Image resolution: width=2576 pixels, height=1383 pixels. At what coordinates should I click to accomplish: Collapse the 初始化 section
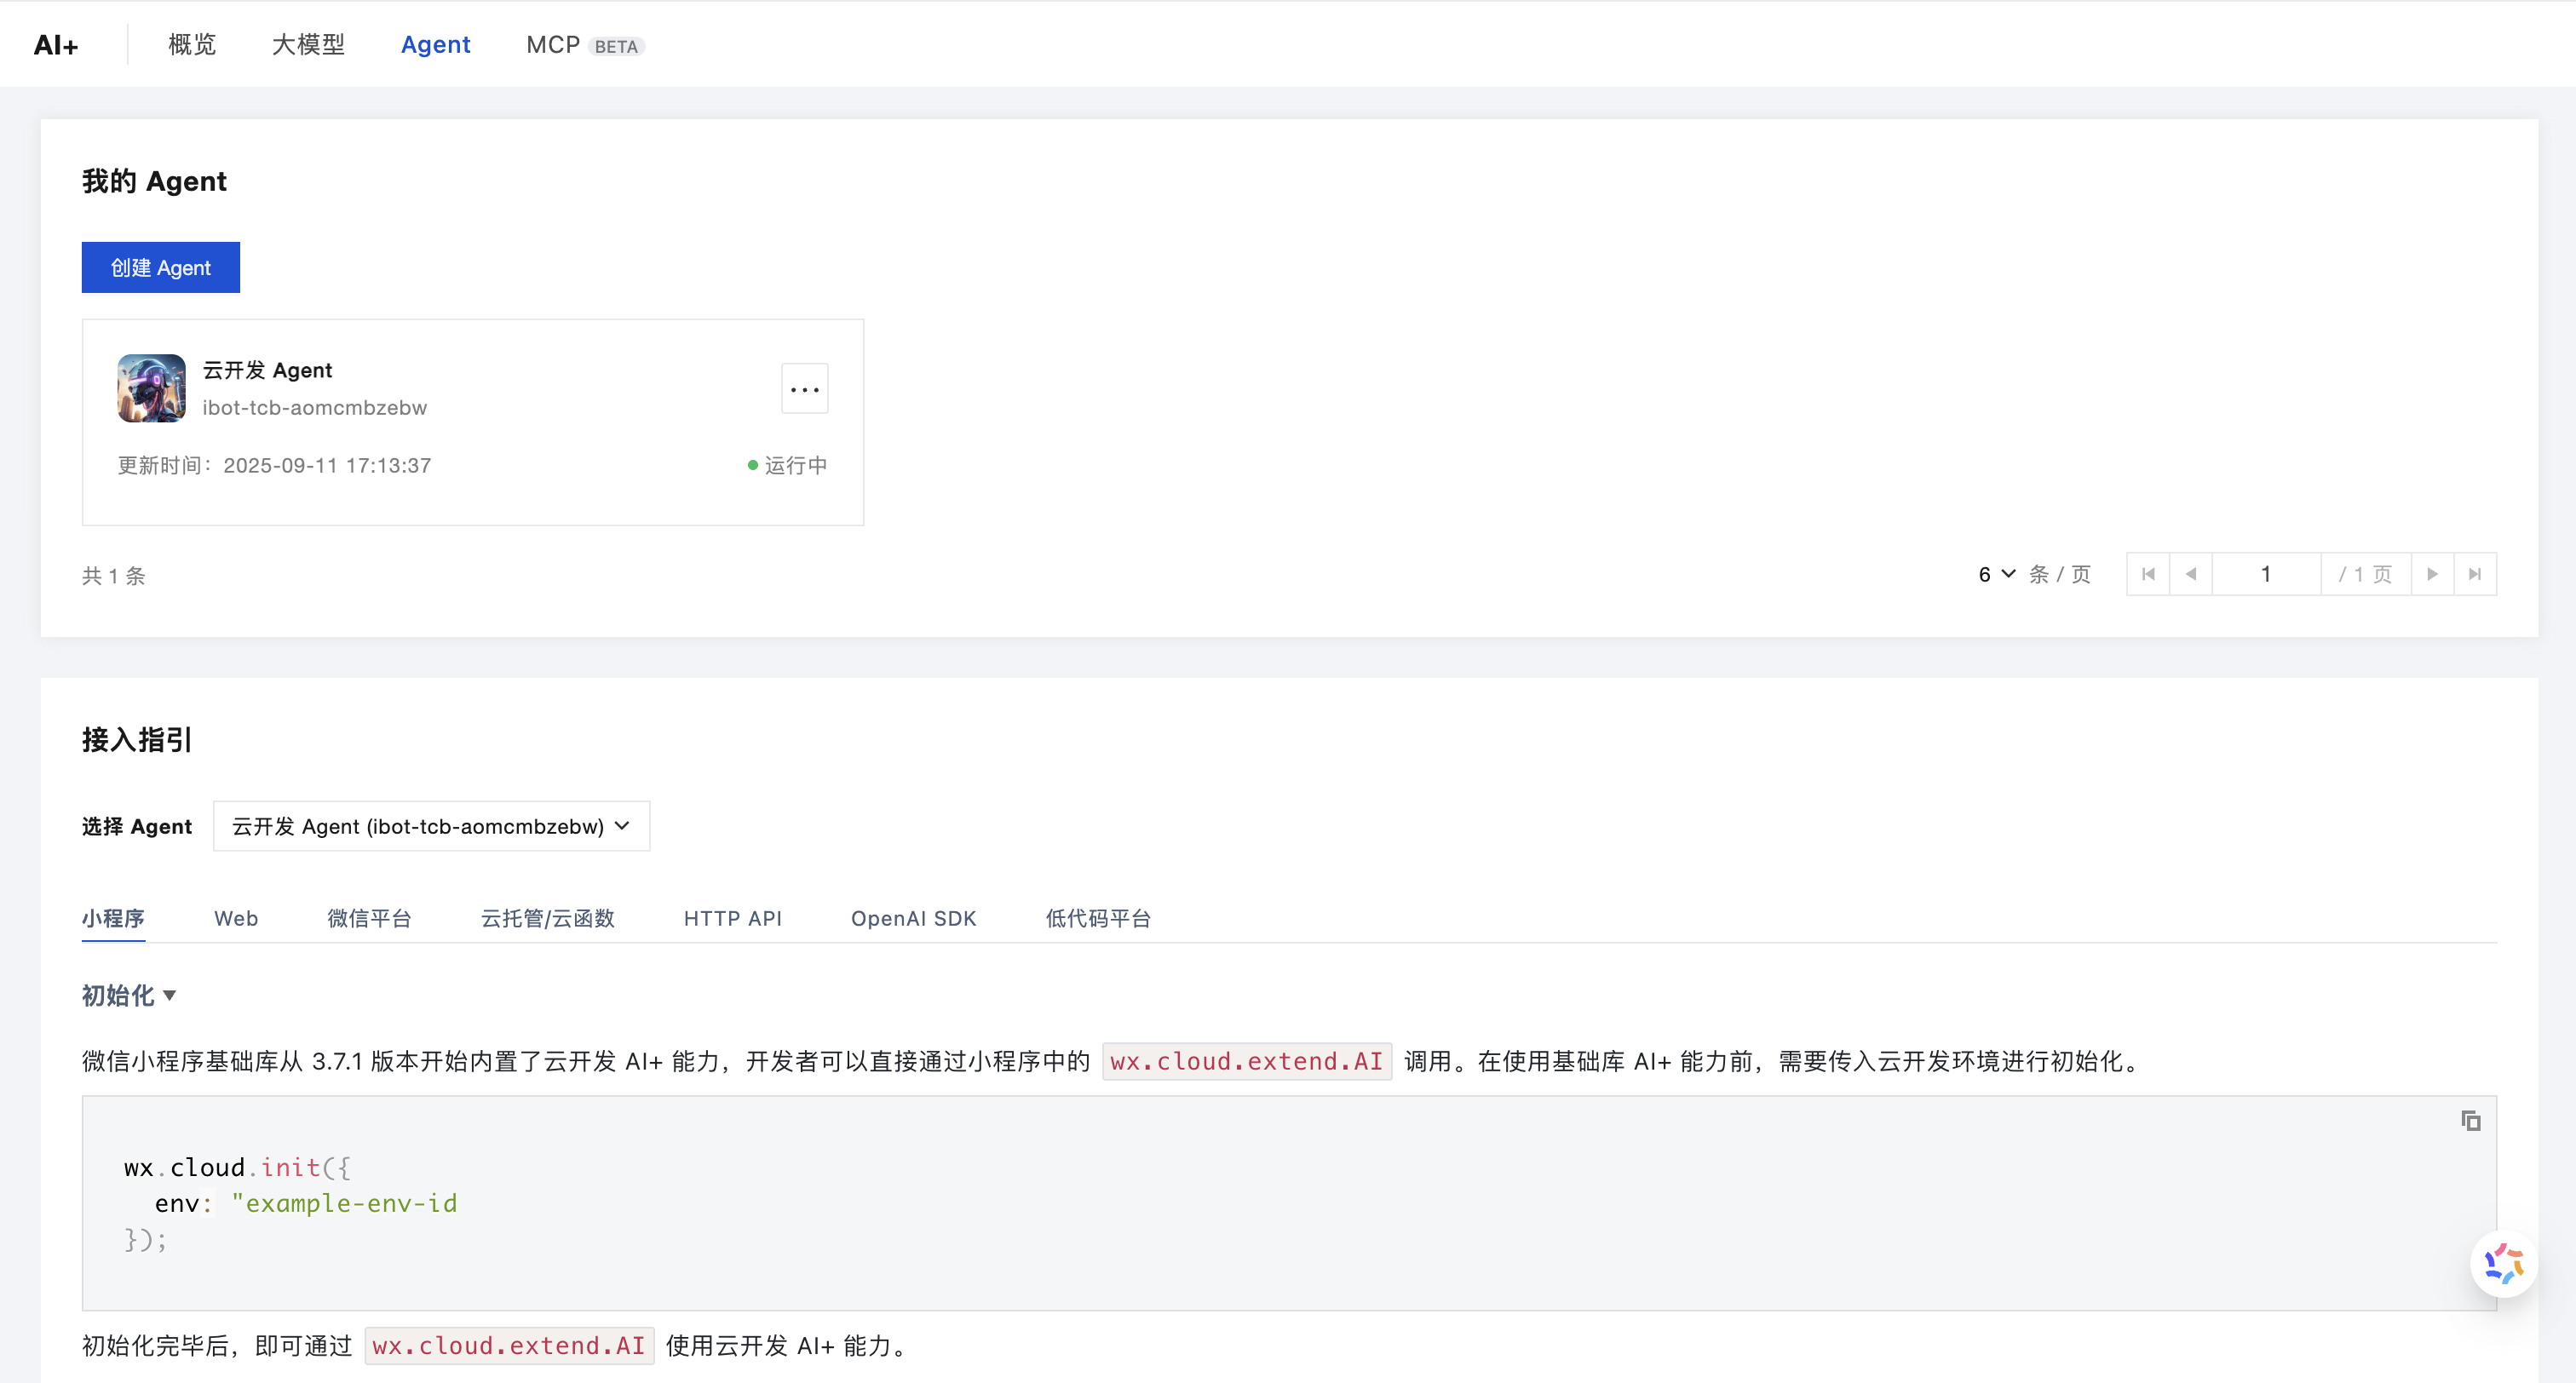(x=129, y=995)
